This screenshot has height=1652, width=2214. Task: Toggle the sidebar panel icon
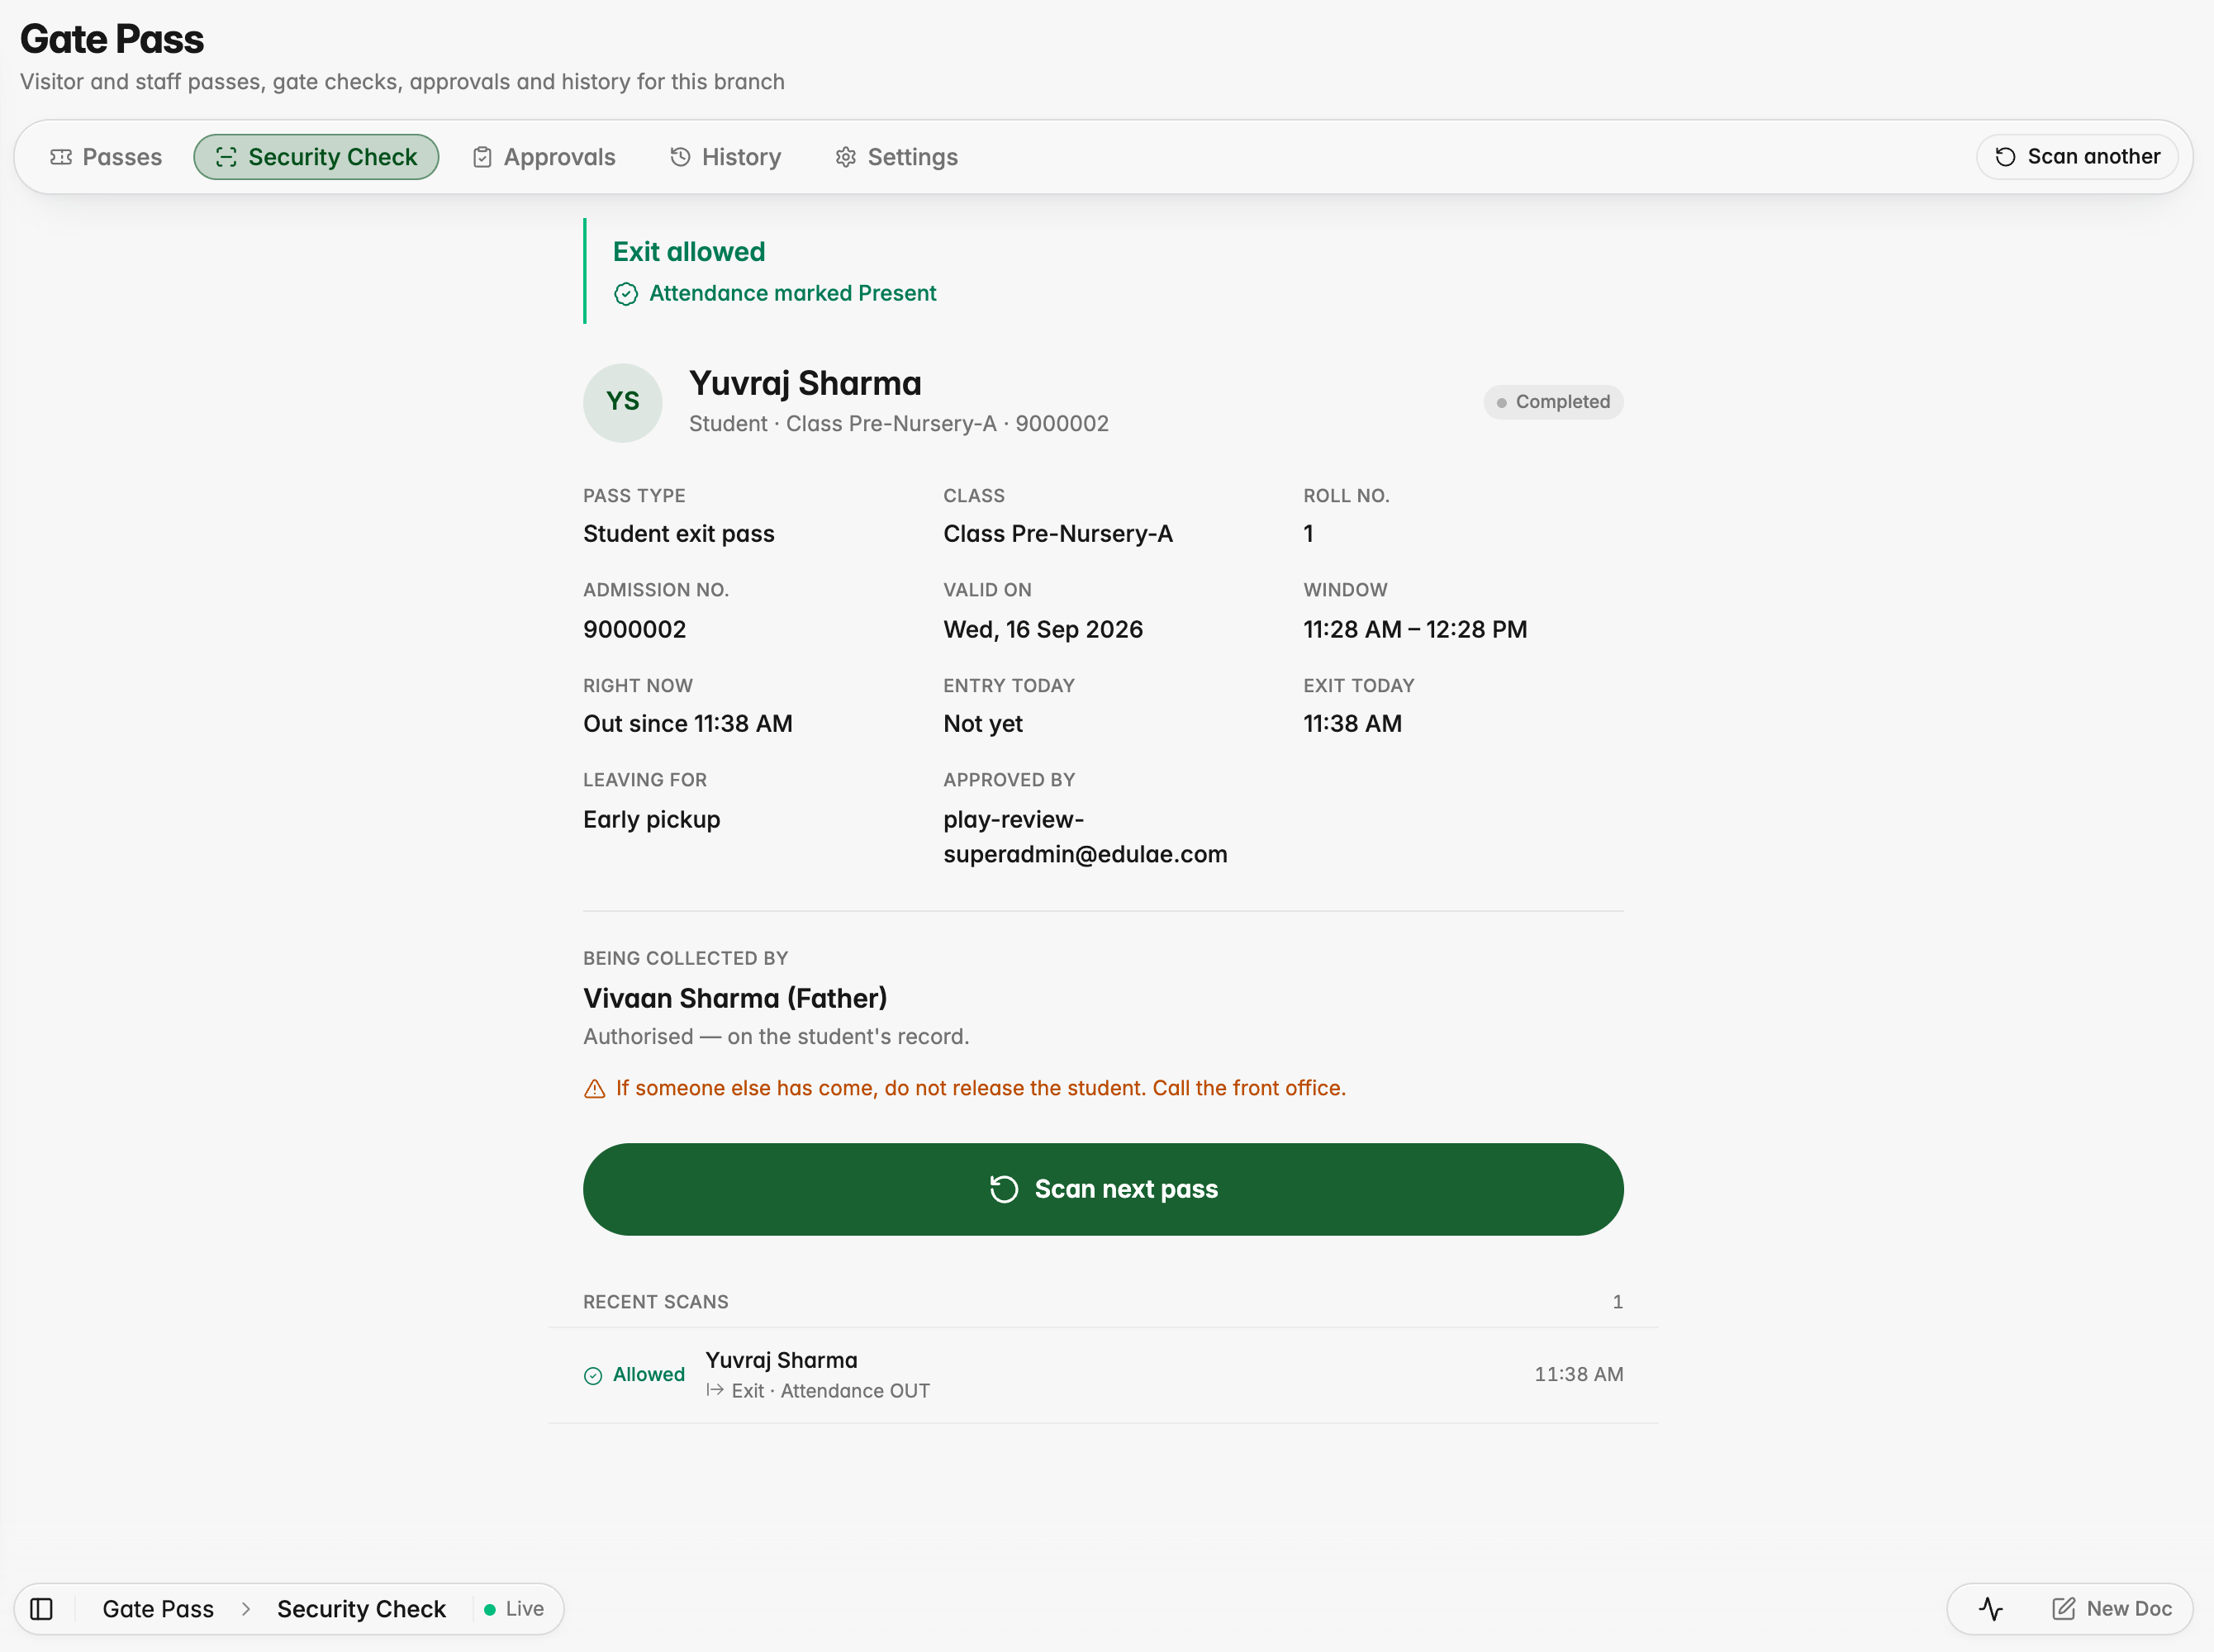tap(41, 1609)
